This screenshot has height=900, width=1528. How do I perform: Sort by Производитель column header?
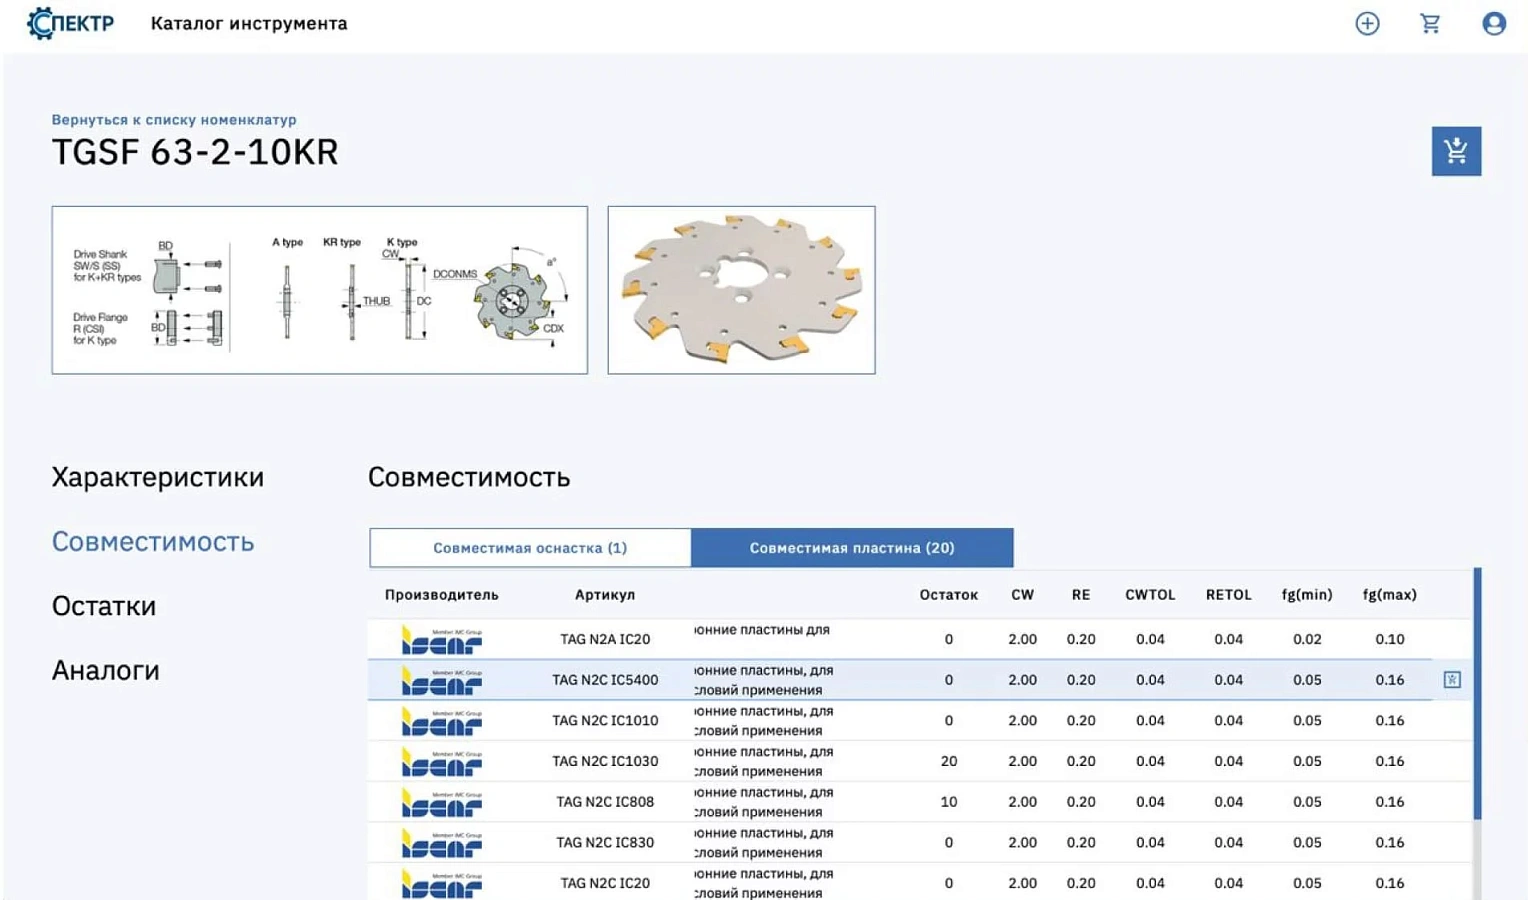pos(441,594)
